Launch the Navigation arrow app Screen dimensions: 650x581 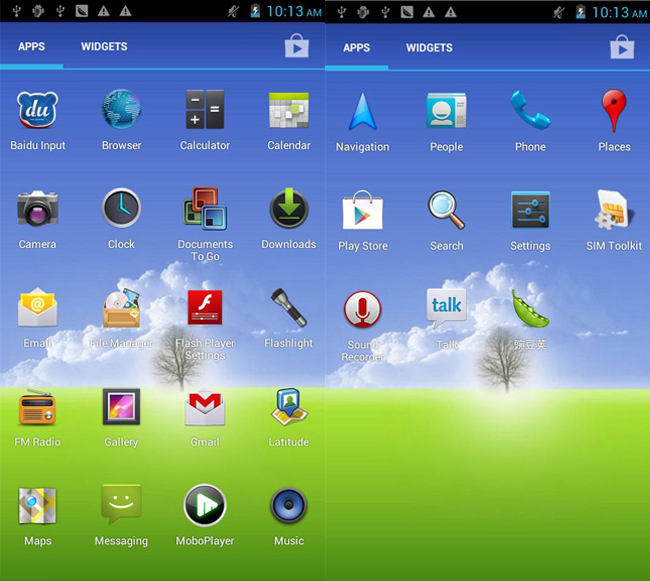(363, 112)
